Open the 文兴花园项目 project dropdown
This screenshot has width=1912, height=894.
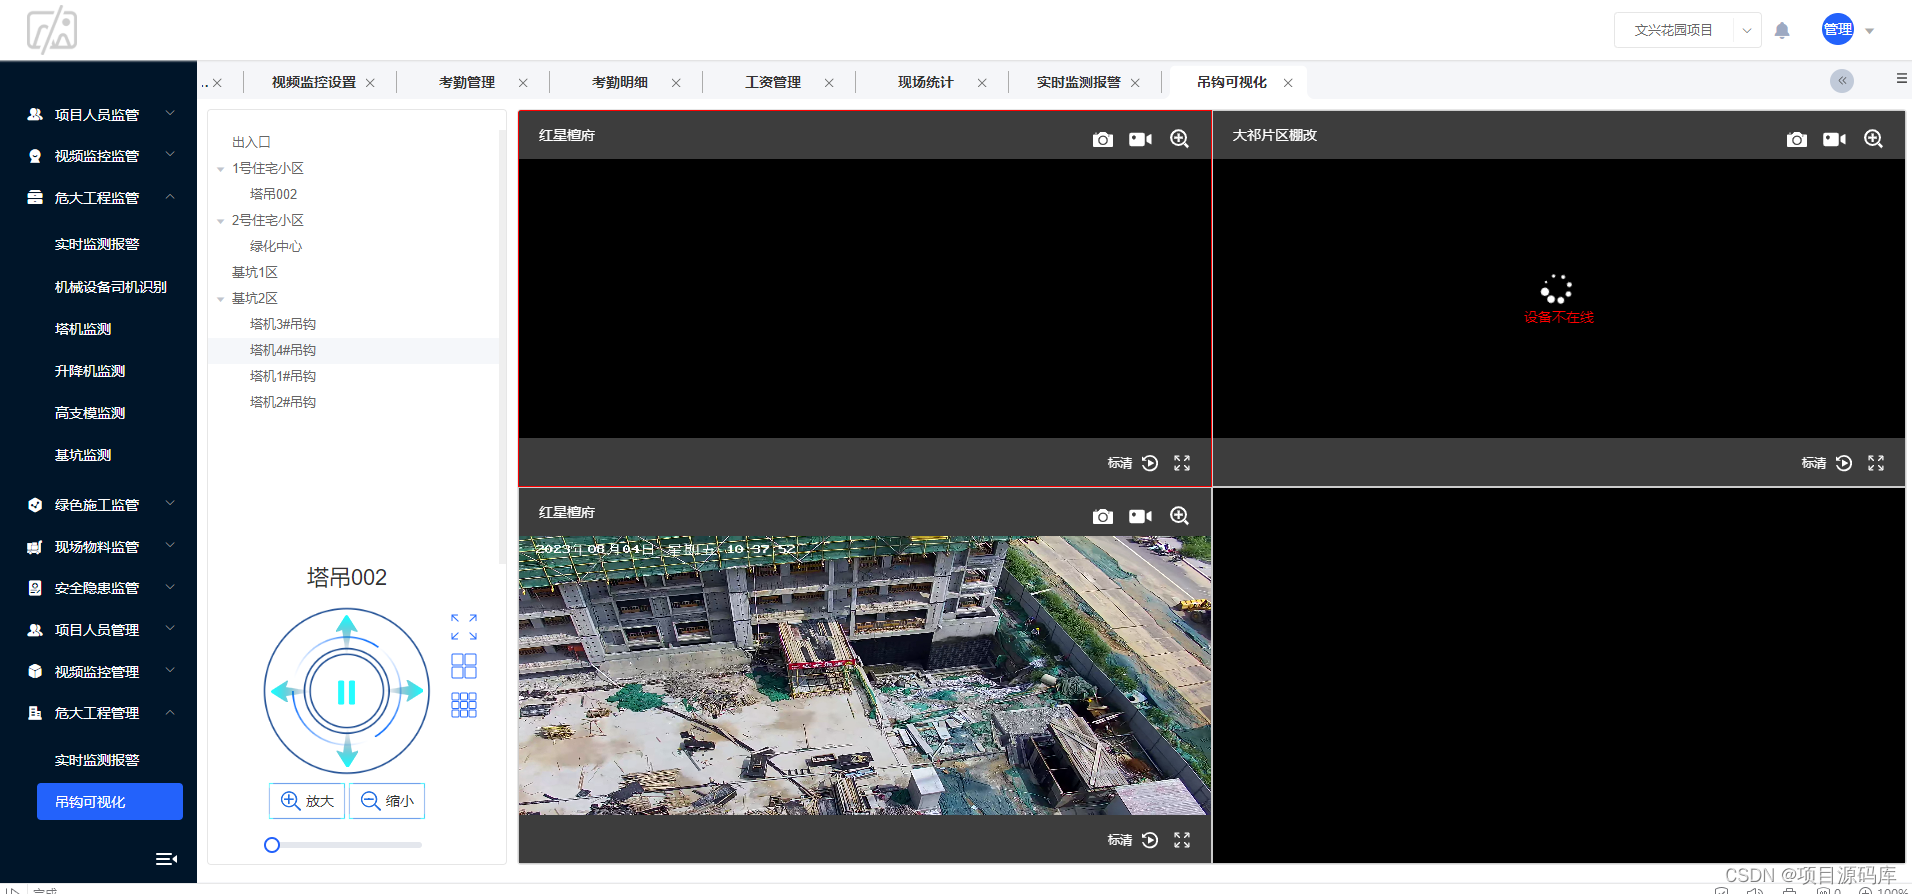[1688, 30]
